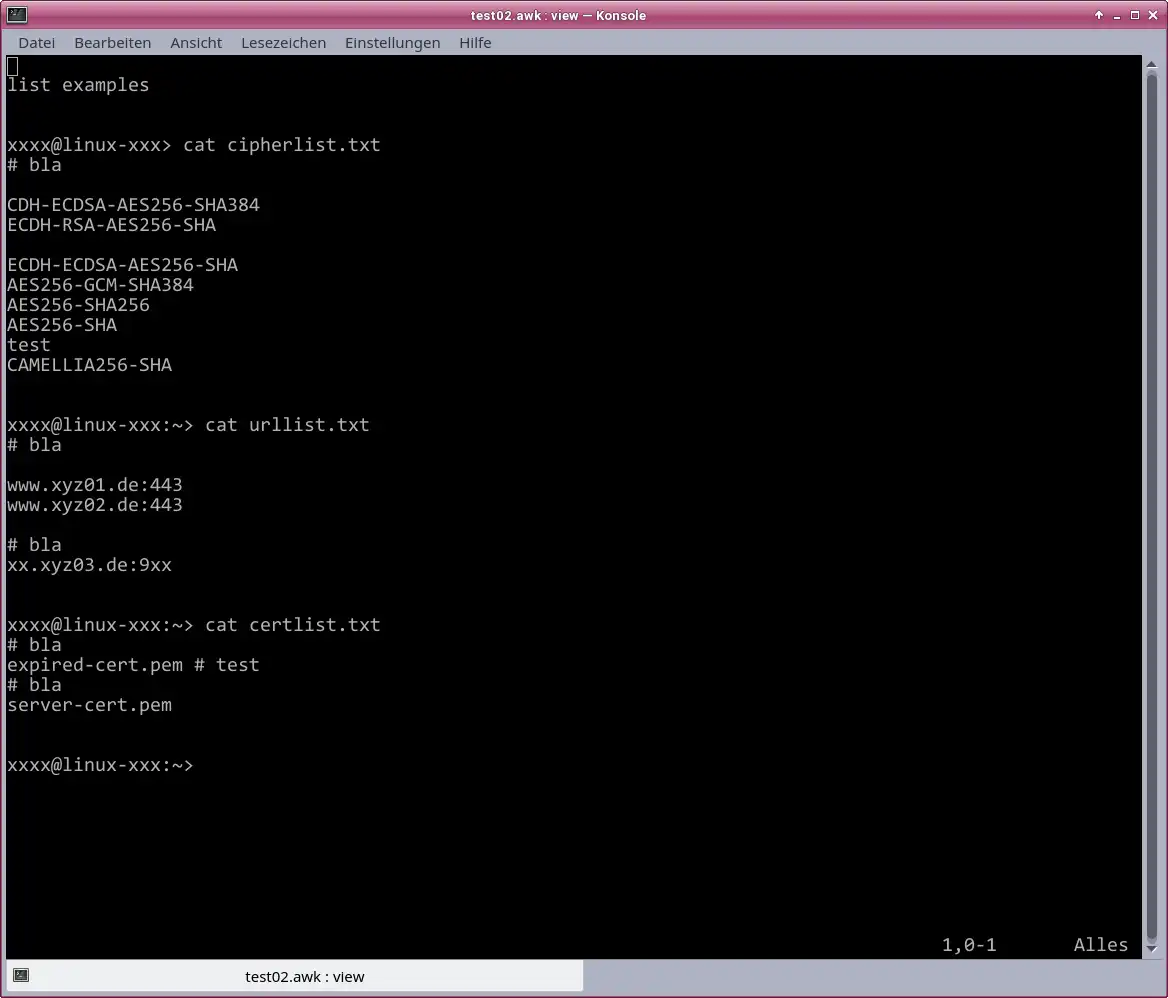Click 'expired-cert.pem # test' line
The image size is (1168, 998).
coord(133,665)
